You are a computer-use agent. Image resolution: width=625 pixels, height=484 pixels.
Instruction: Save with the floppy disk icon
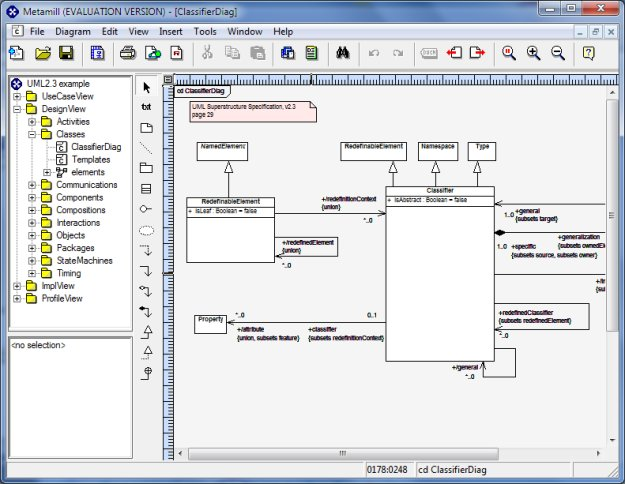coord(66,53)
